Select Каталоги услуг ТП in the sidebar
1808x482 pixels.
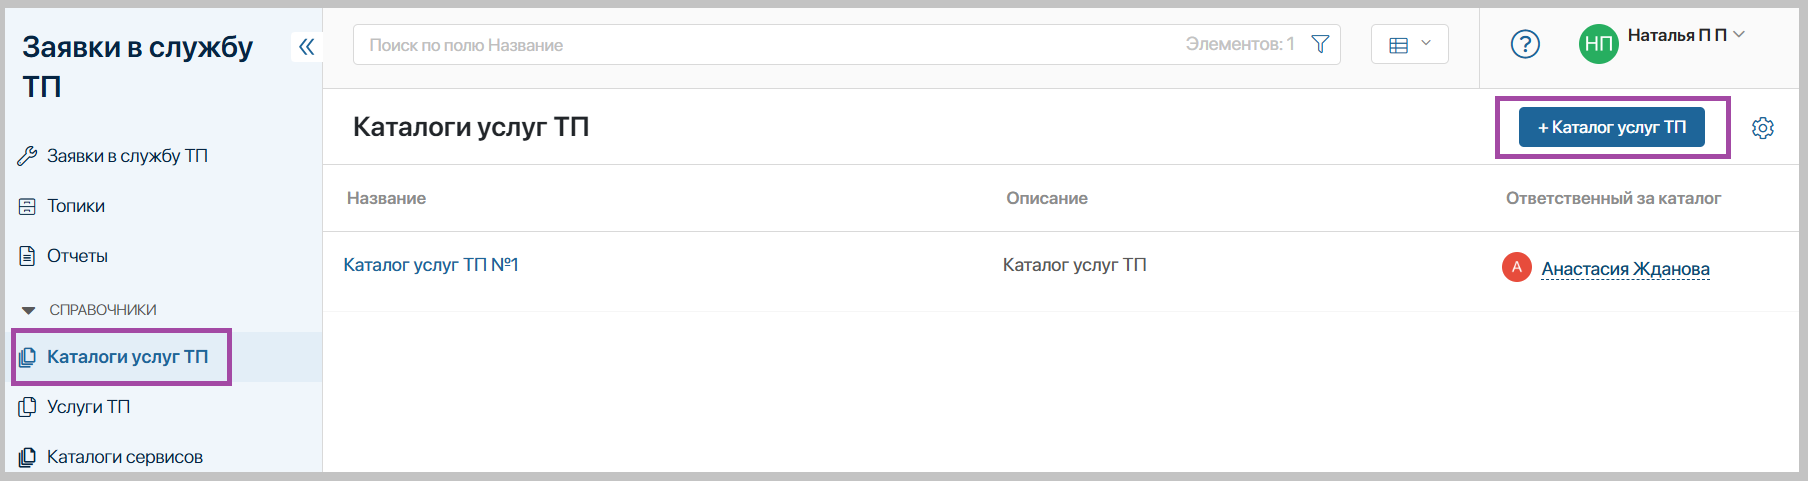click(127, 357)
